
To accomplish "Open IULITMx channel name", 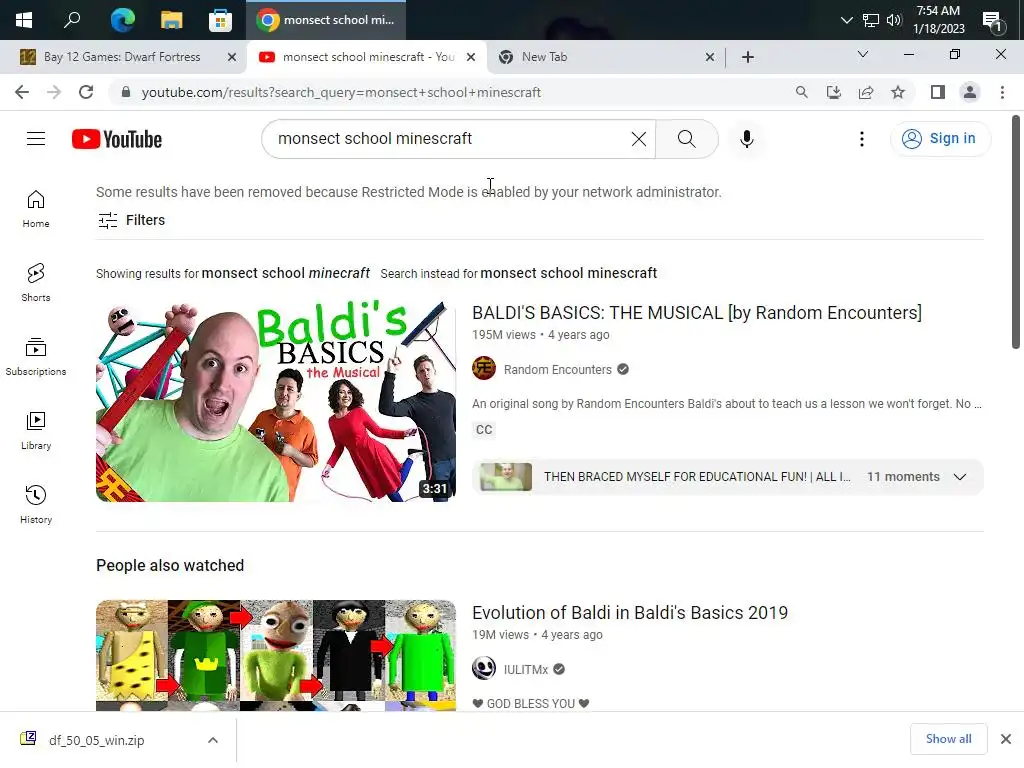I will point(526,669).
